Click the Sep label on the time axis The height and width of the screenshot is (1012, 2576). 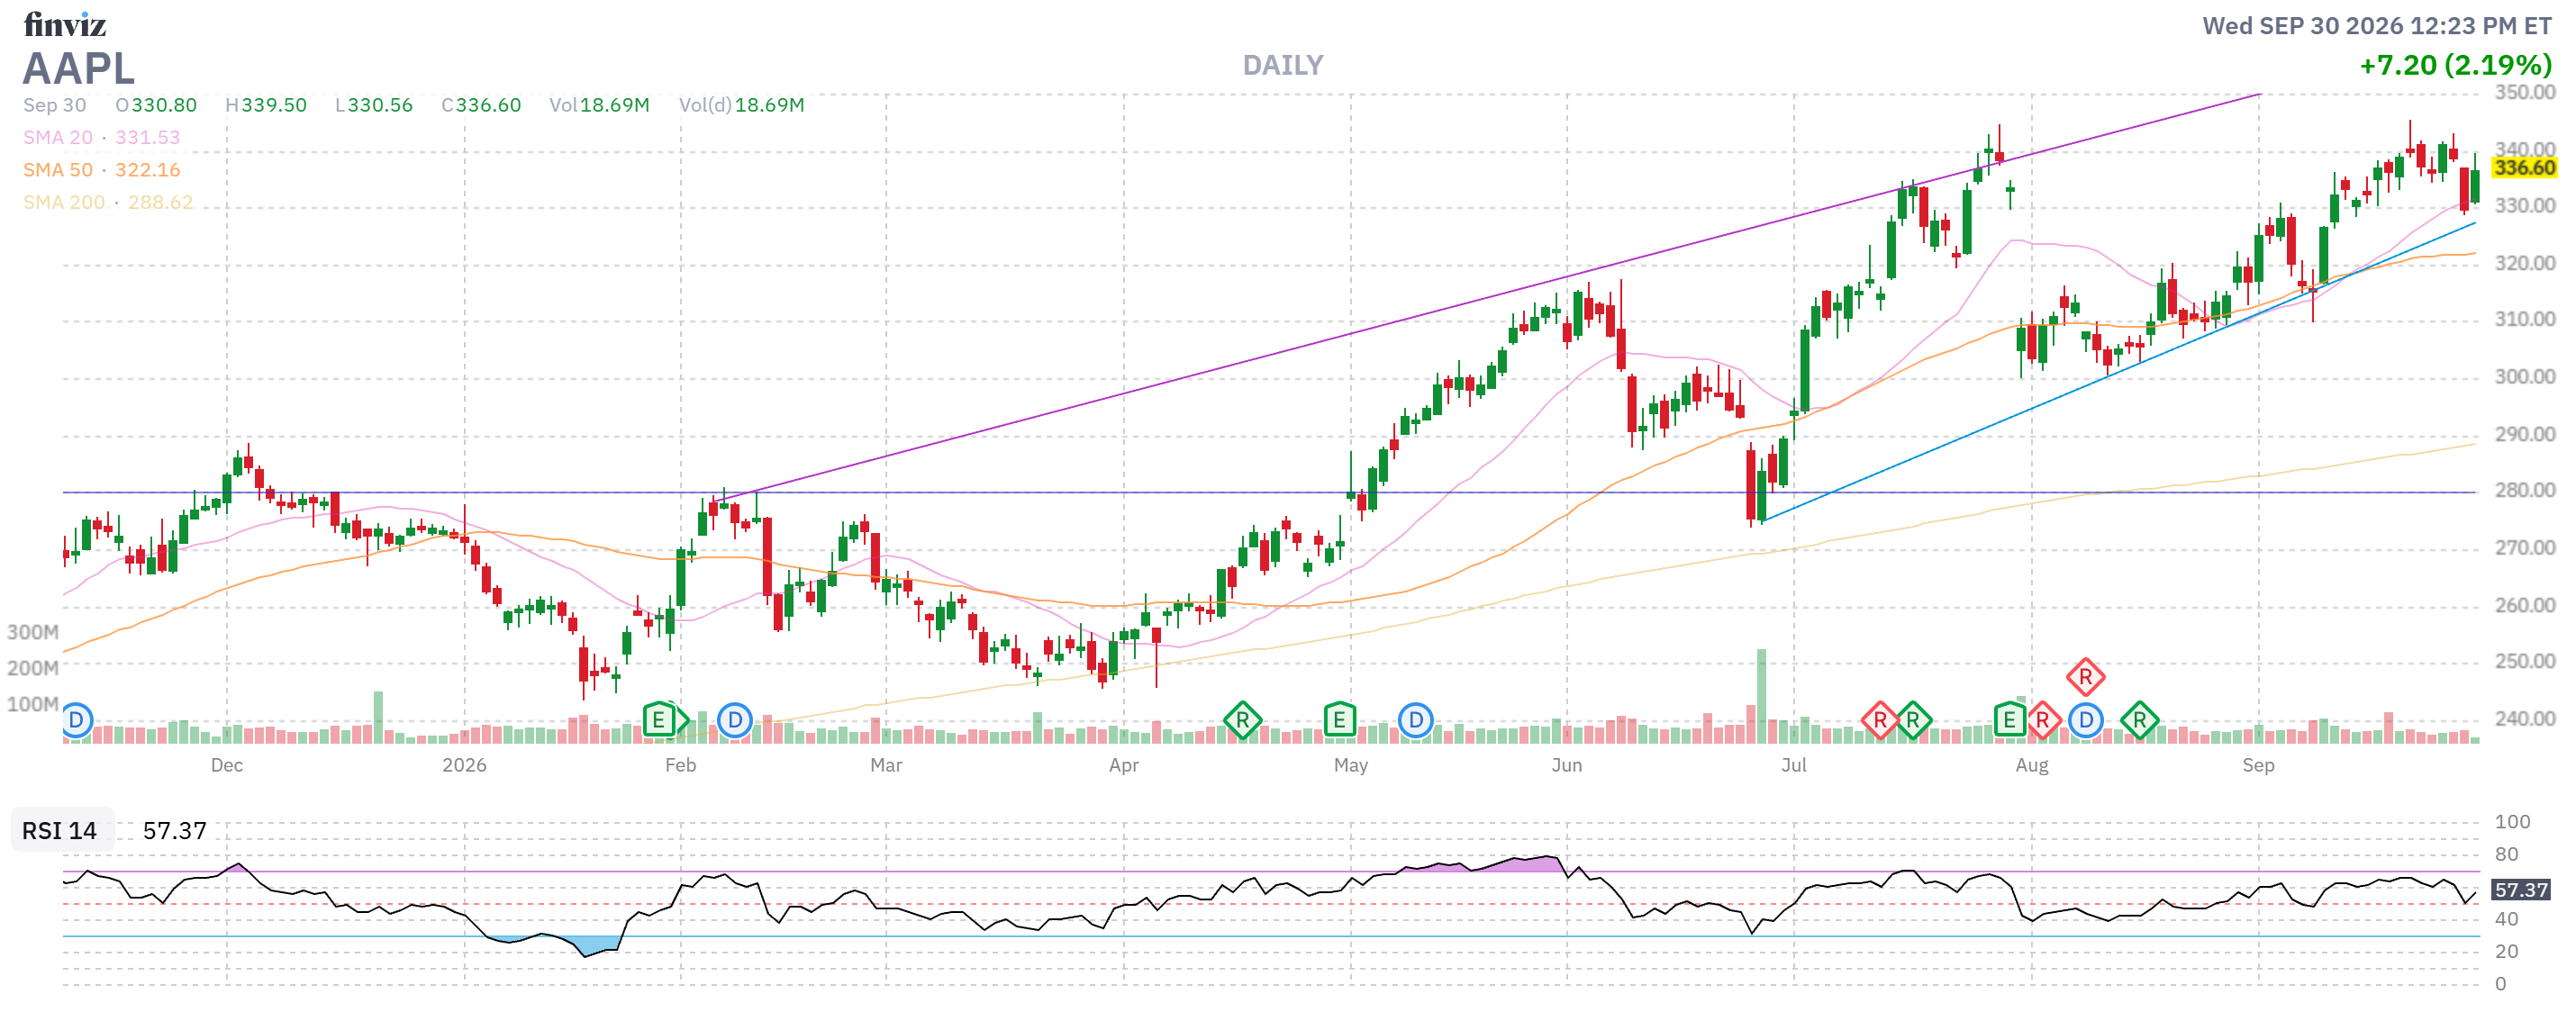(2258, 765)
